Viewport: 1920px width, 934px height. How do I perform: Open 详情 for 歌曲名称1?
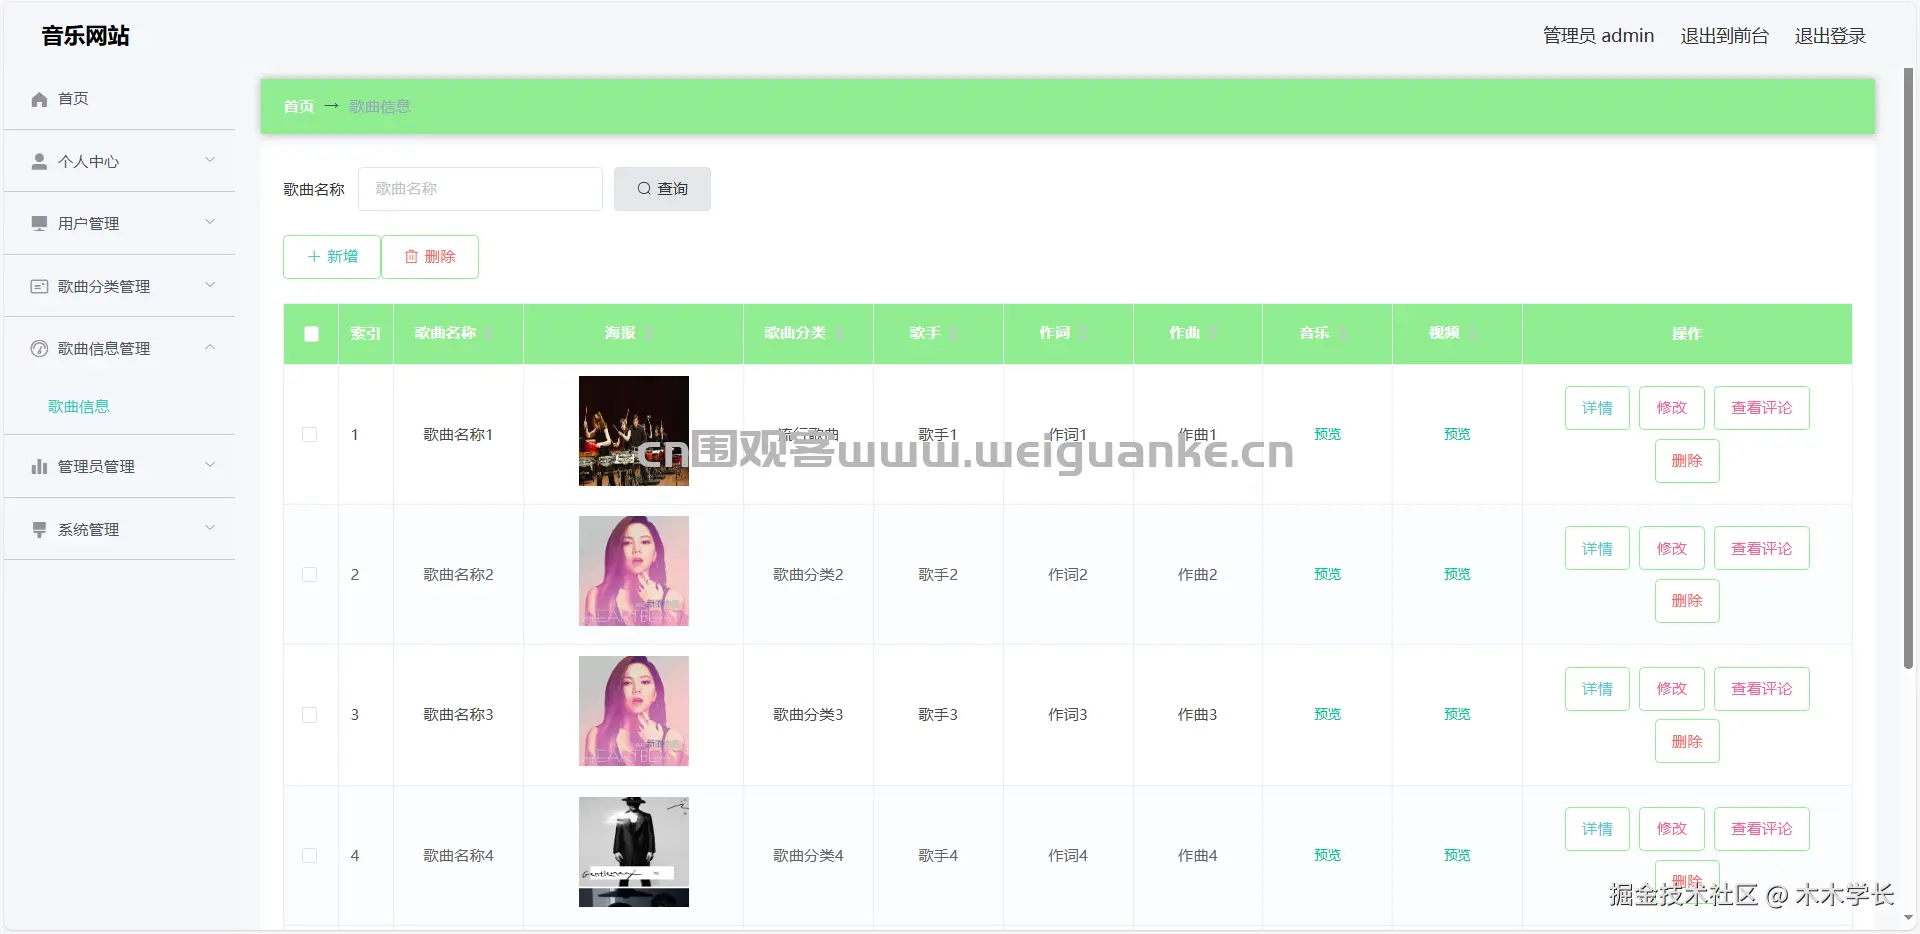coord(1597,408)
